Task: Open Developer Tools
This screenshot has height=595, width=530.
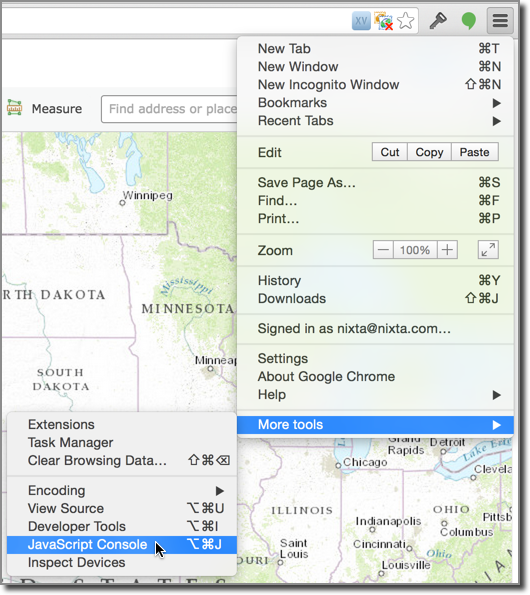Action: pos(122,527)
